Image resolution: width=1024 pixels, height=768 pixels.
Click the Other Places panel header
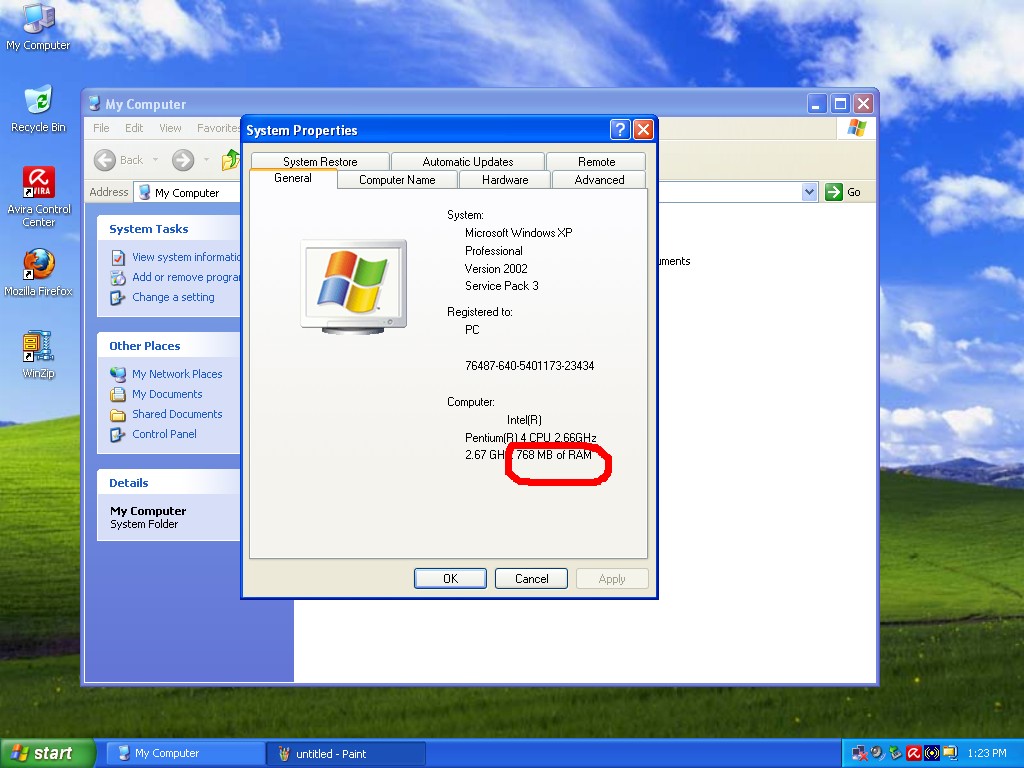(169, 345)
